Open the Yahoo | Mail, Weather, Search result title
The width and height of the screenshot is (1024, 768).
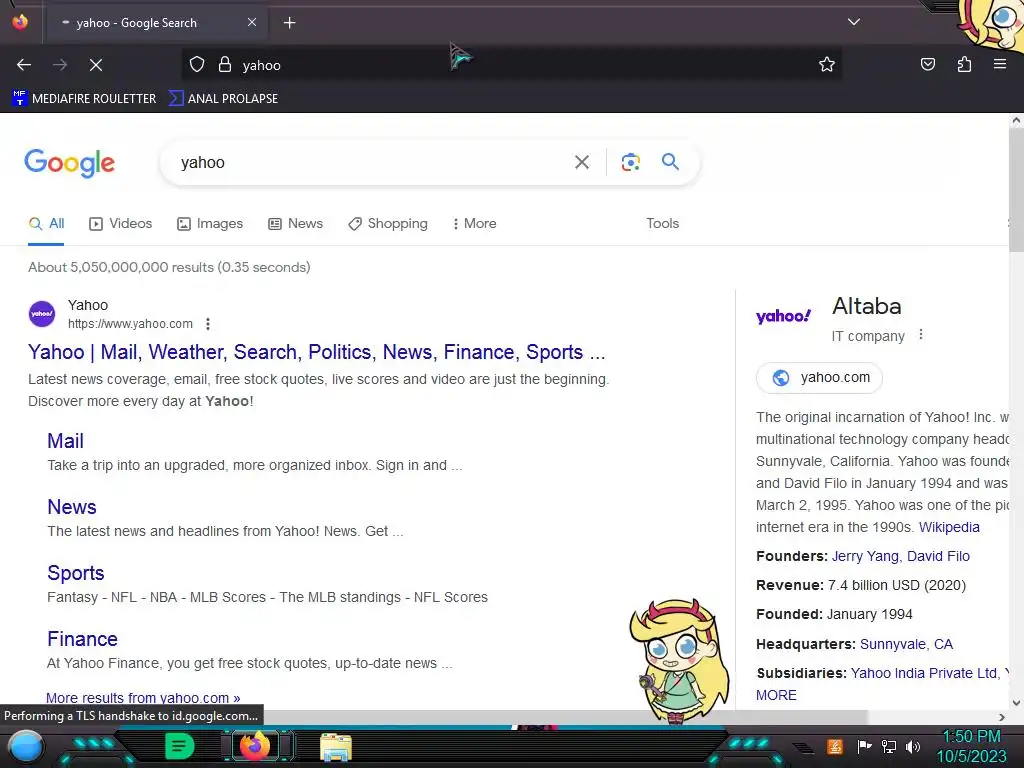point(317,352)
